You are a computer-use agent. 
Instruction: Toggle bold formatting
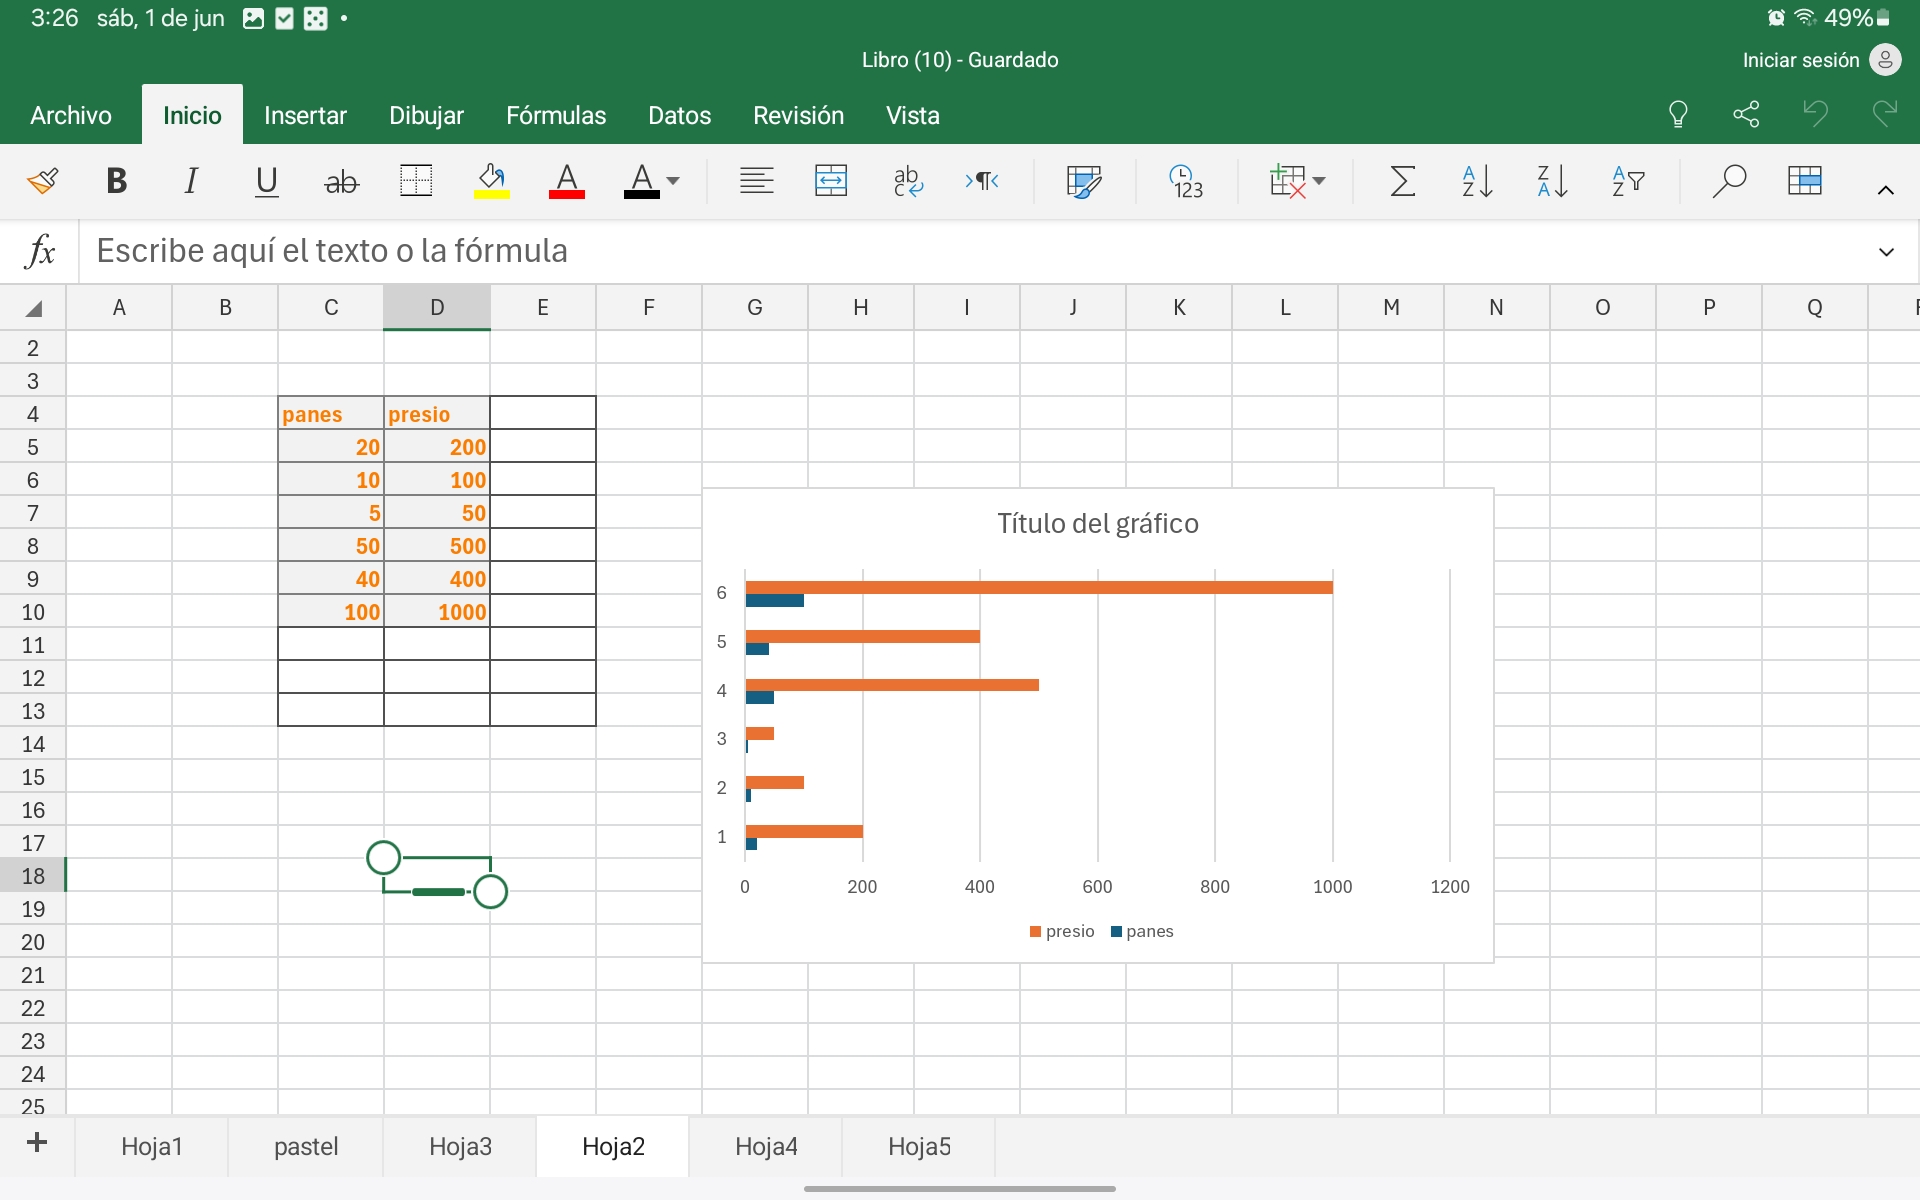[x=117, y=181]
